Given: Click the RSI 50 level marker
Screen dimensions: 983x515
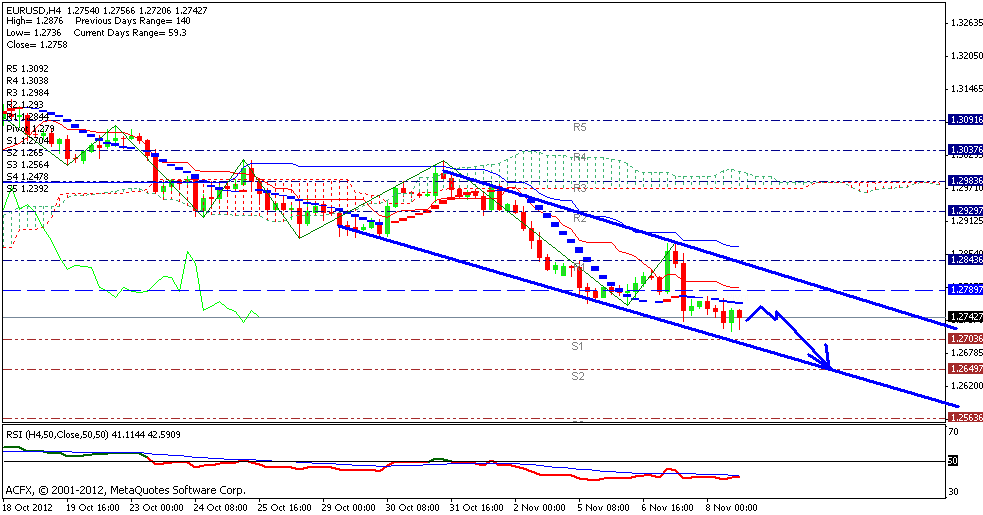Looking at the screenshot, I should pyautogui.click(x=954, y=461).
